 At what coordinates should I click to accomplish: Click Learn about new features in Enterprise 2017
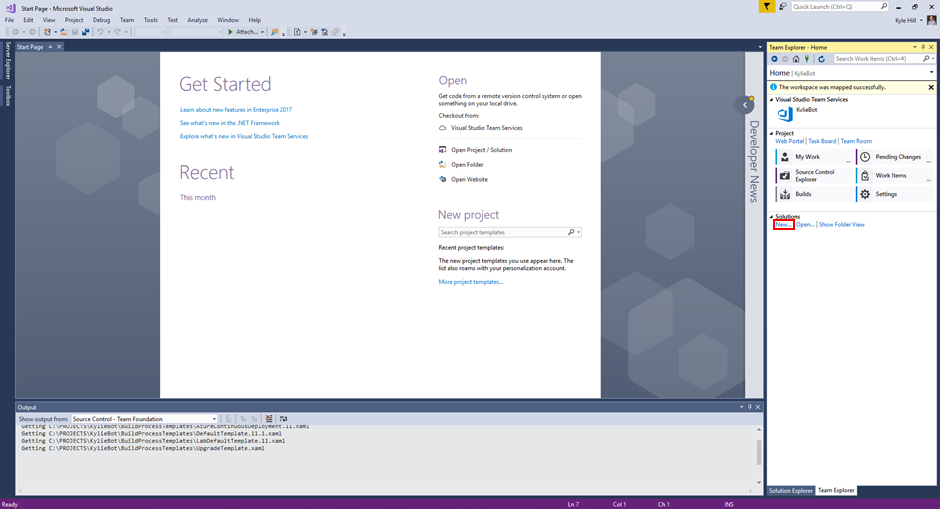pos(236,110)
